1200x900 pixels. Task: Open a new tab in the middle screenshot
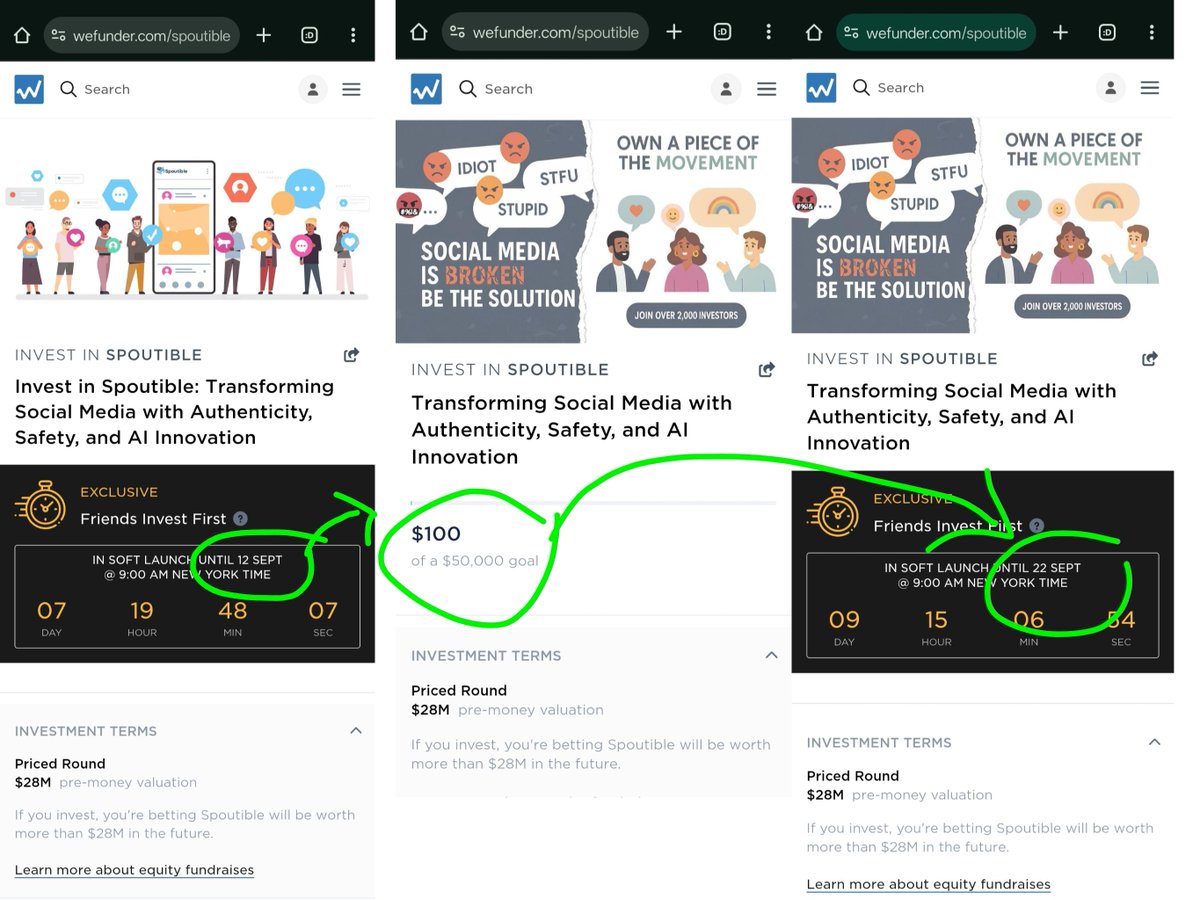pyautogui.click(x=674, y=32)
